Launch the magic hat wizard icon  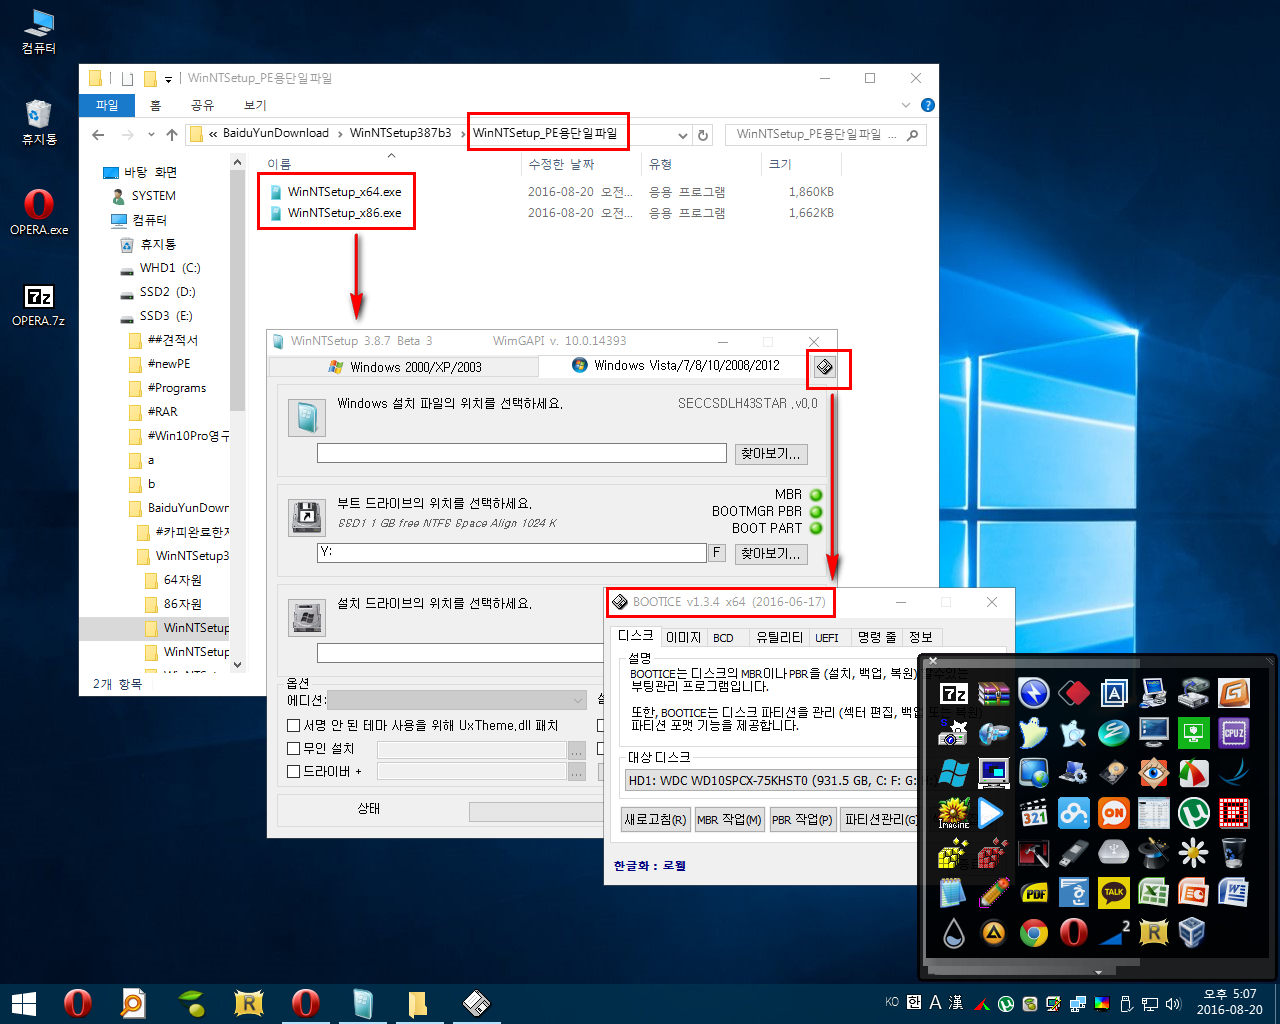pyautogui.click(x=1153, y=853)
